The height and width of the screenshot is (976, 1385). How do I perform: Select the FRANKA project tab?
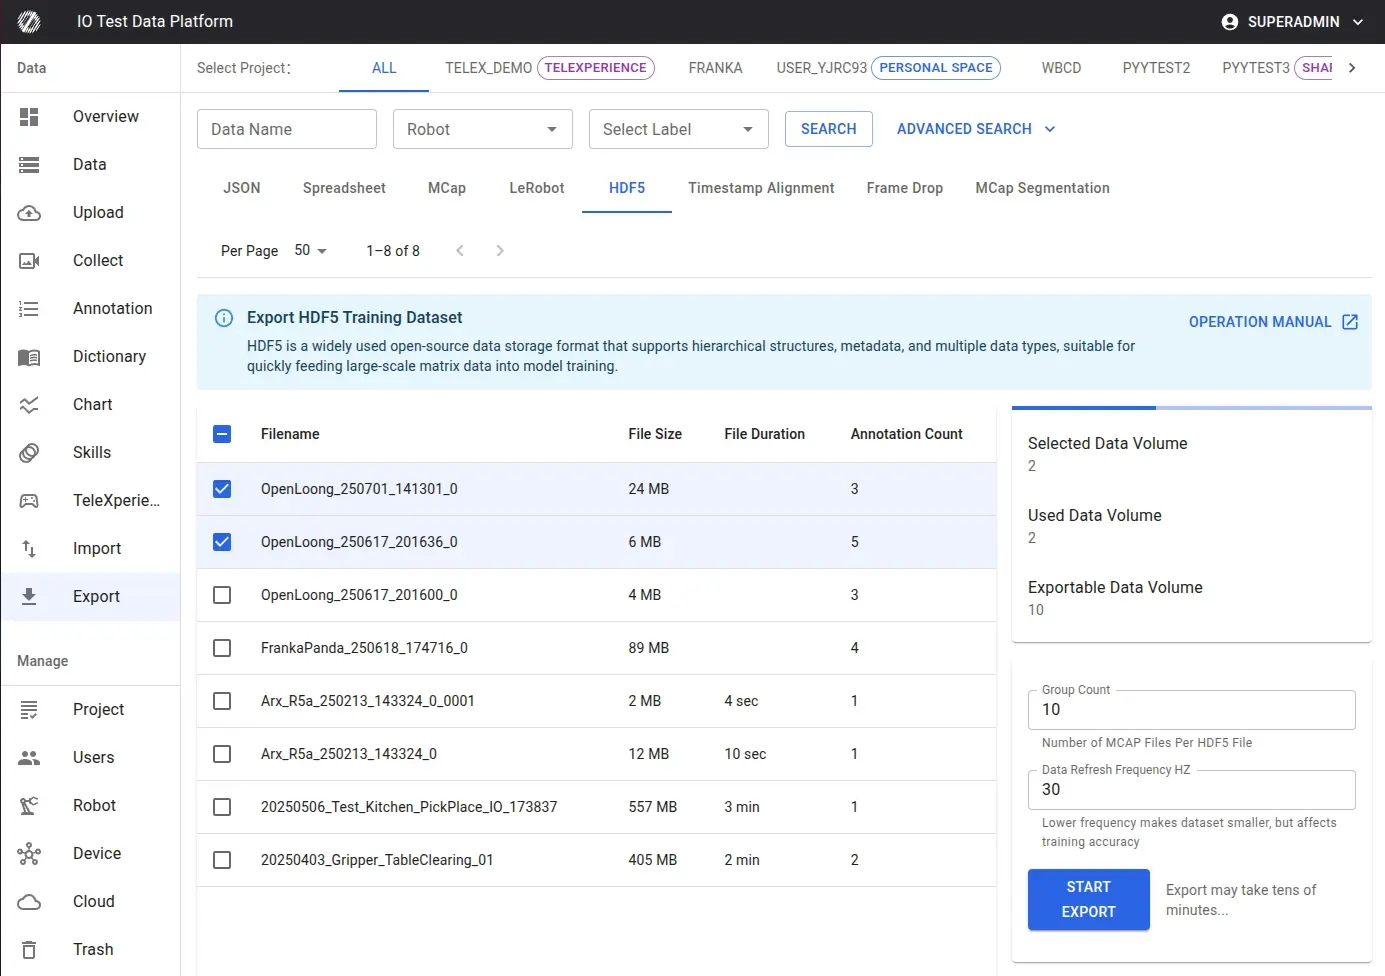tap(716, 68)
